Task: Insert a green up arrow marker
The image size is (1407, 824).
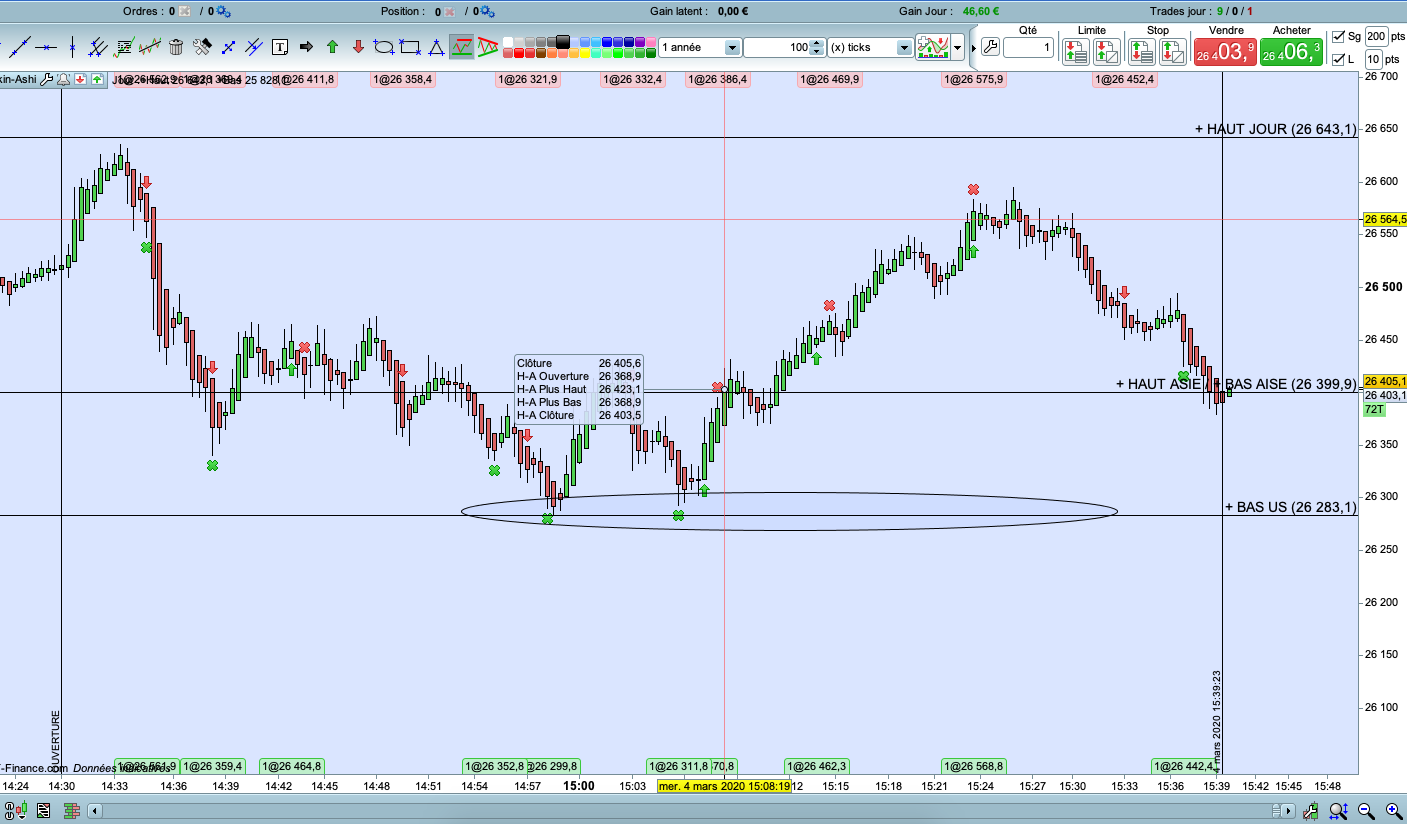Action: click(332, 46)
